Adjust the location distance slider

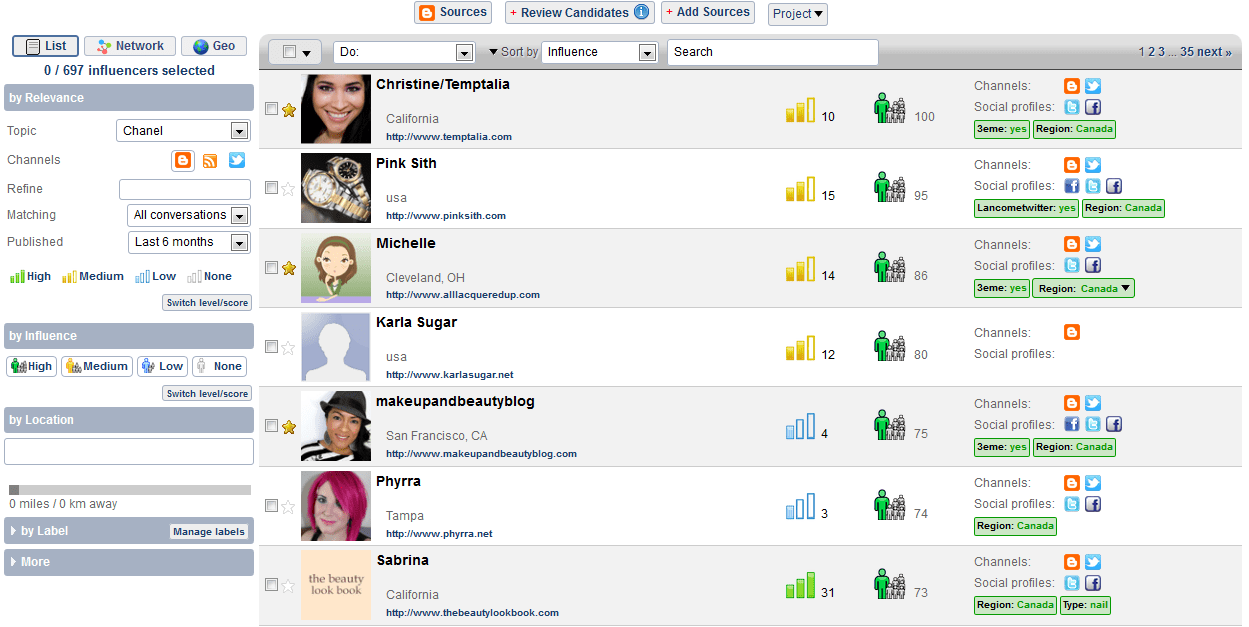pyautogui.click(x=14, y=490)
